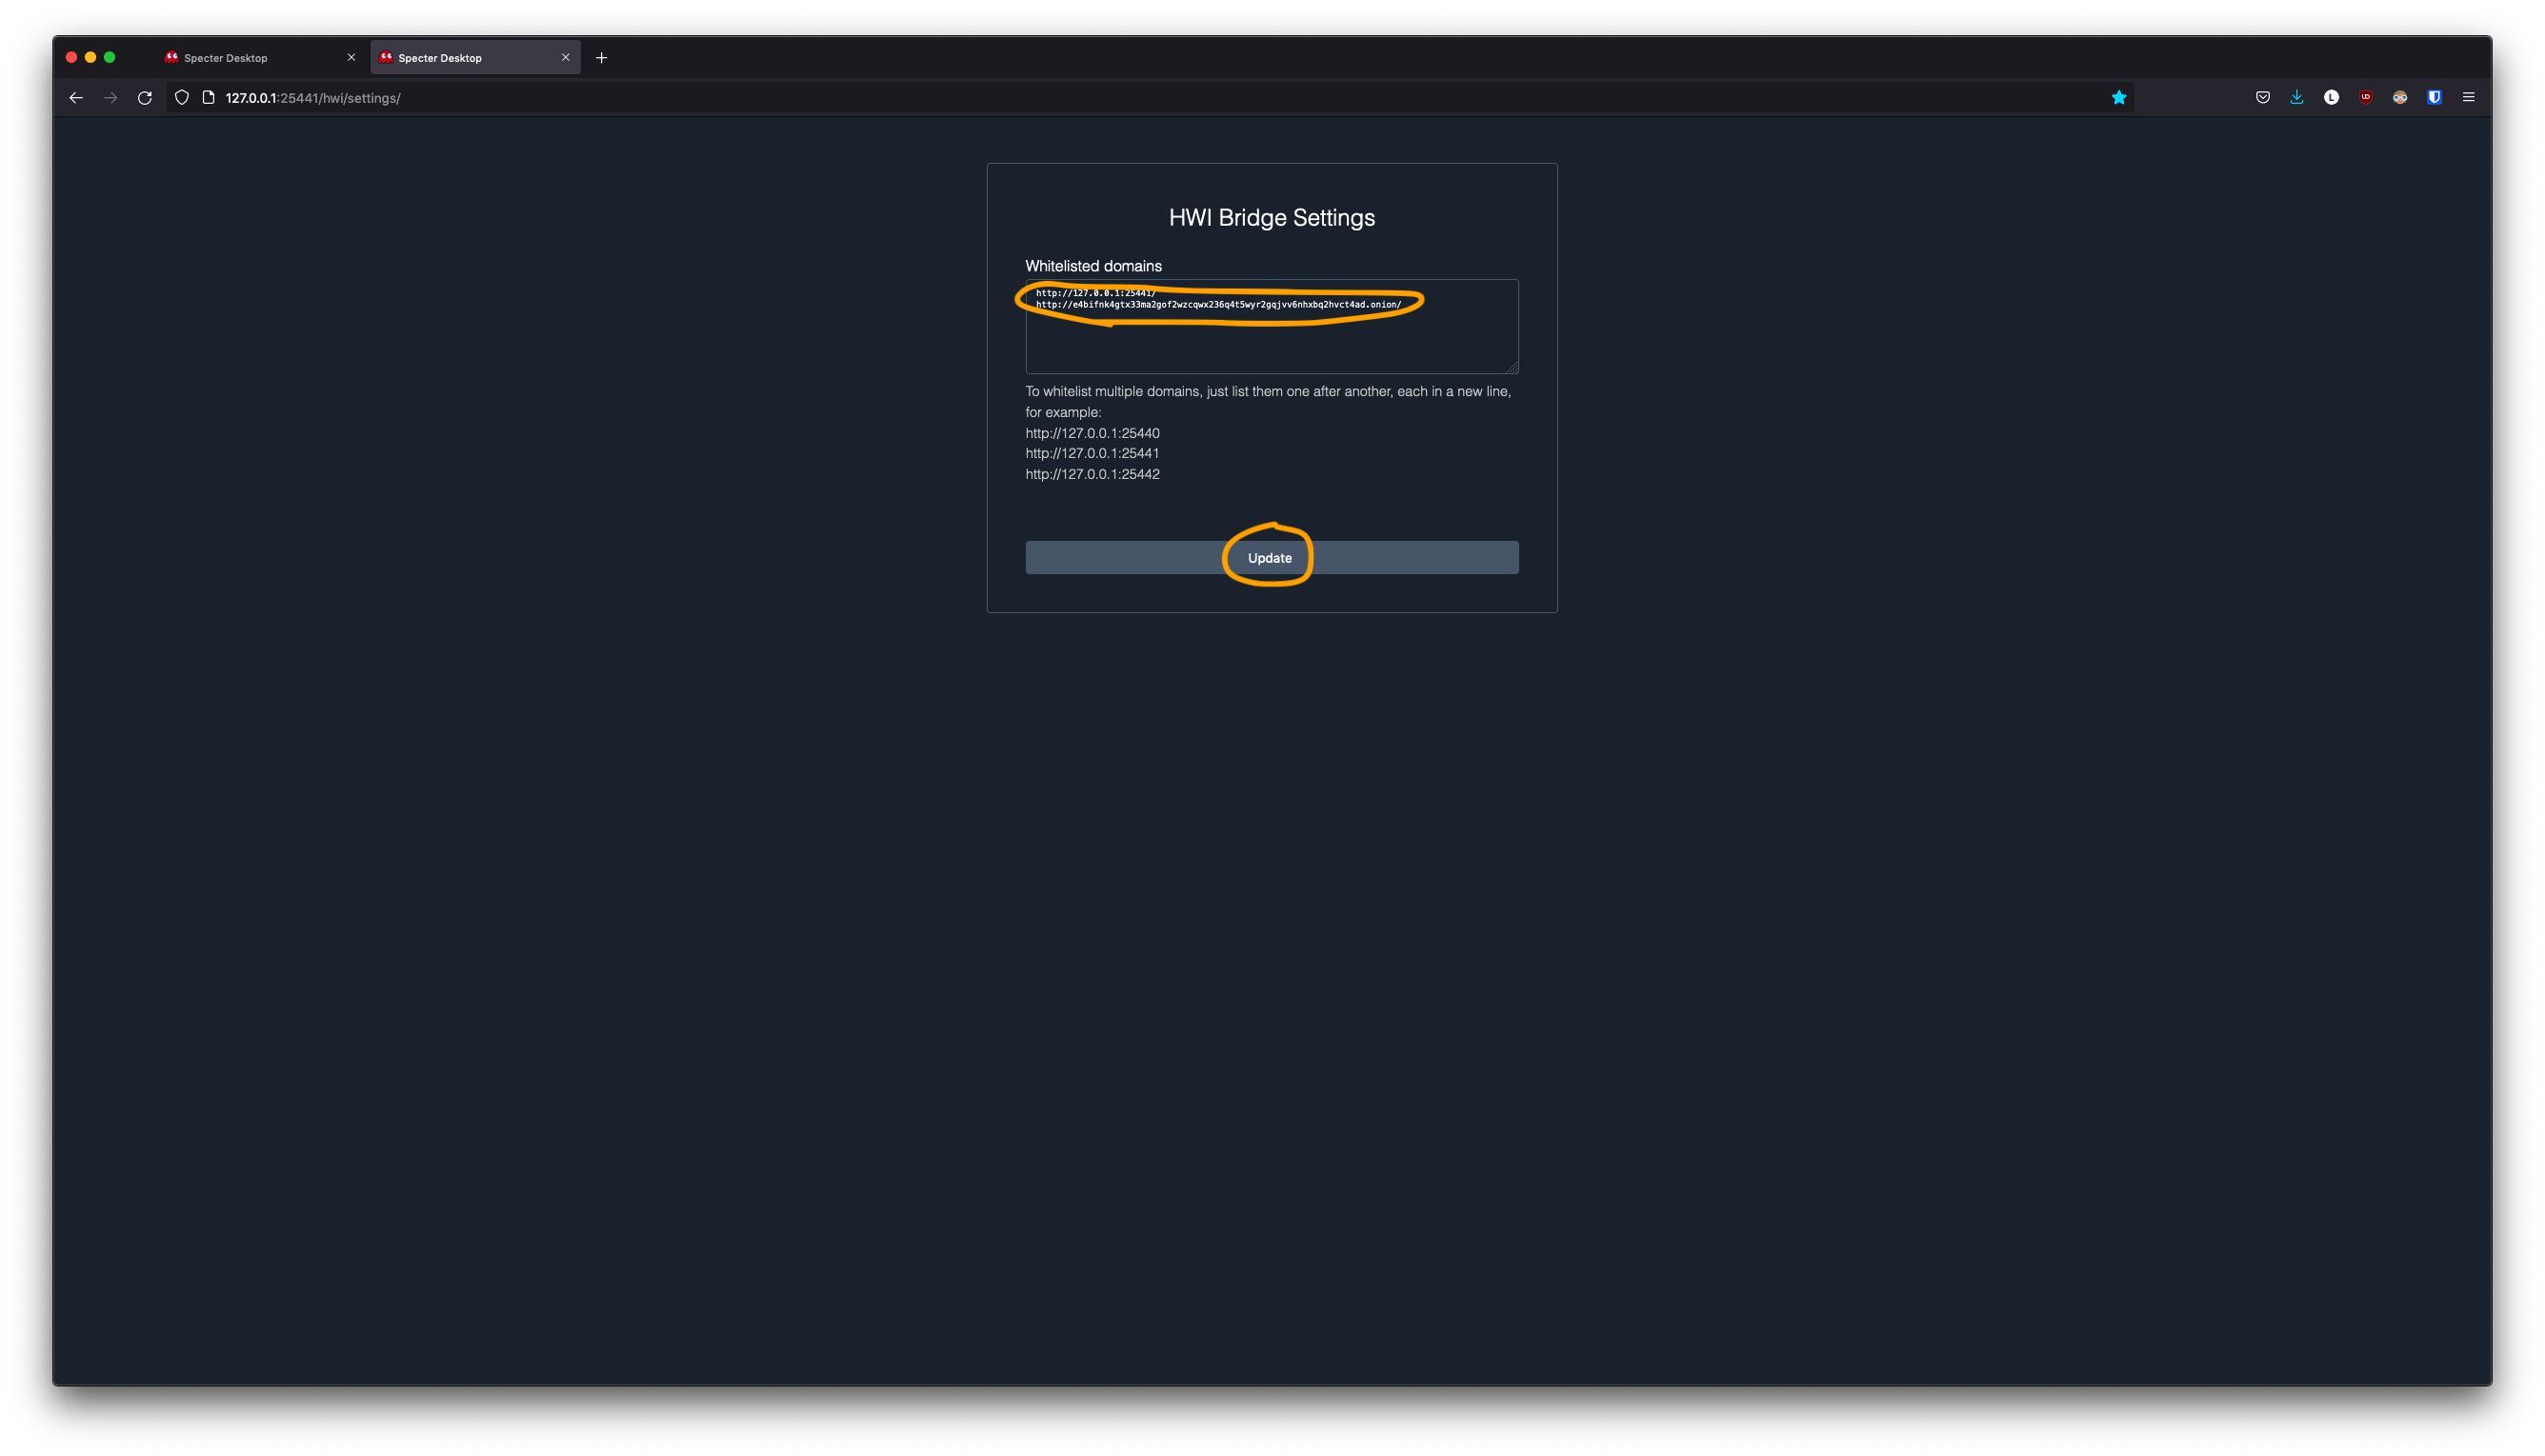
Task: Go back using the browser back arrow
Action: click(x=76, y=98)
